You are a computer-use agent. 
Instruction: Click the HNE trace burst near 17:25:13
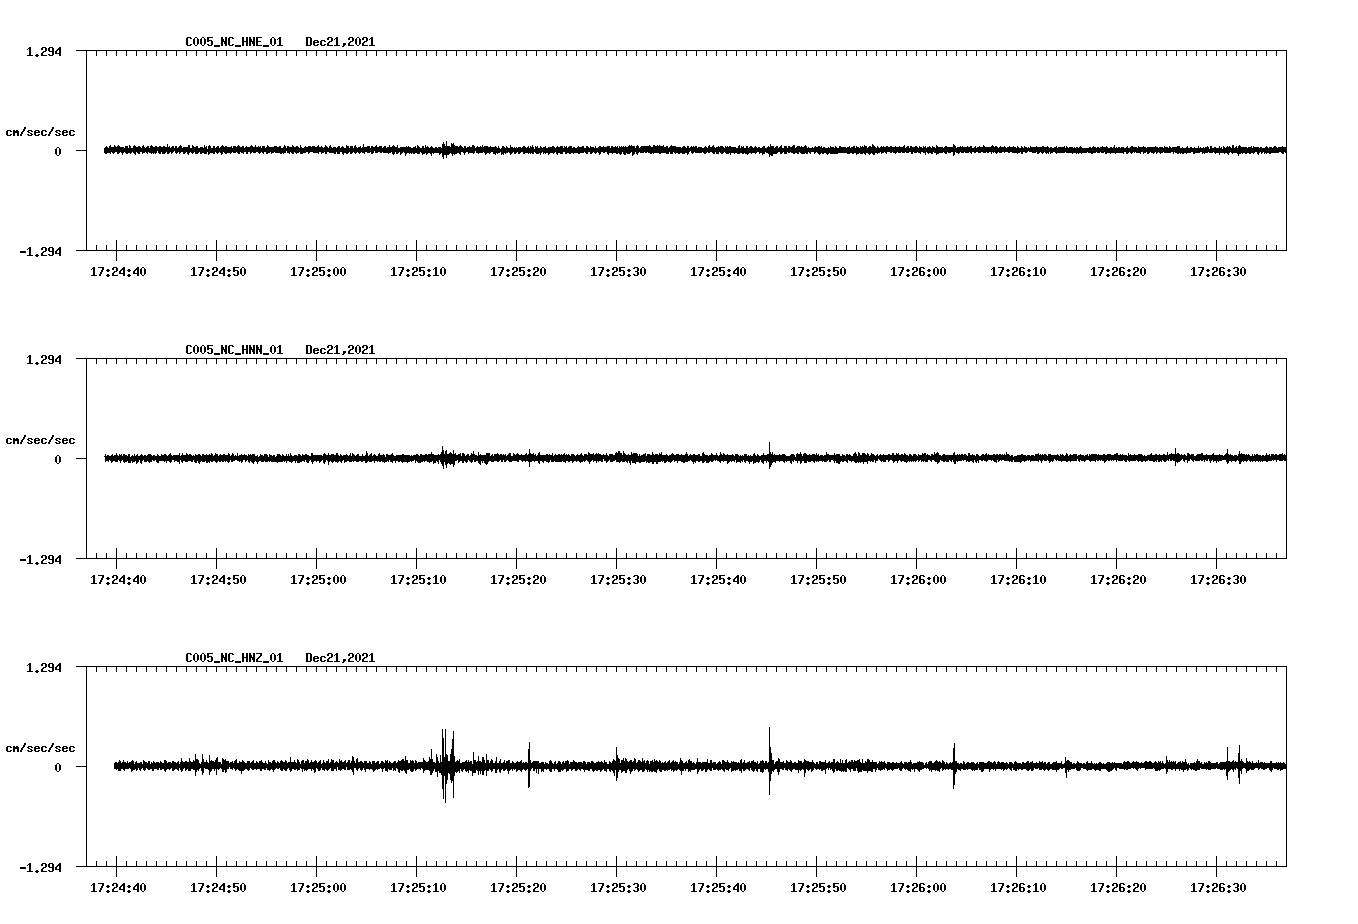(x=447, y=150)
